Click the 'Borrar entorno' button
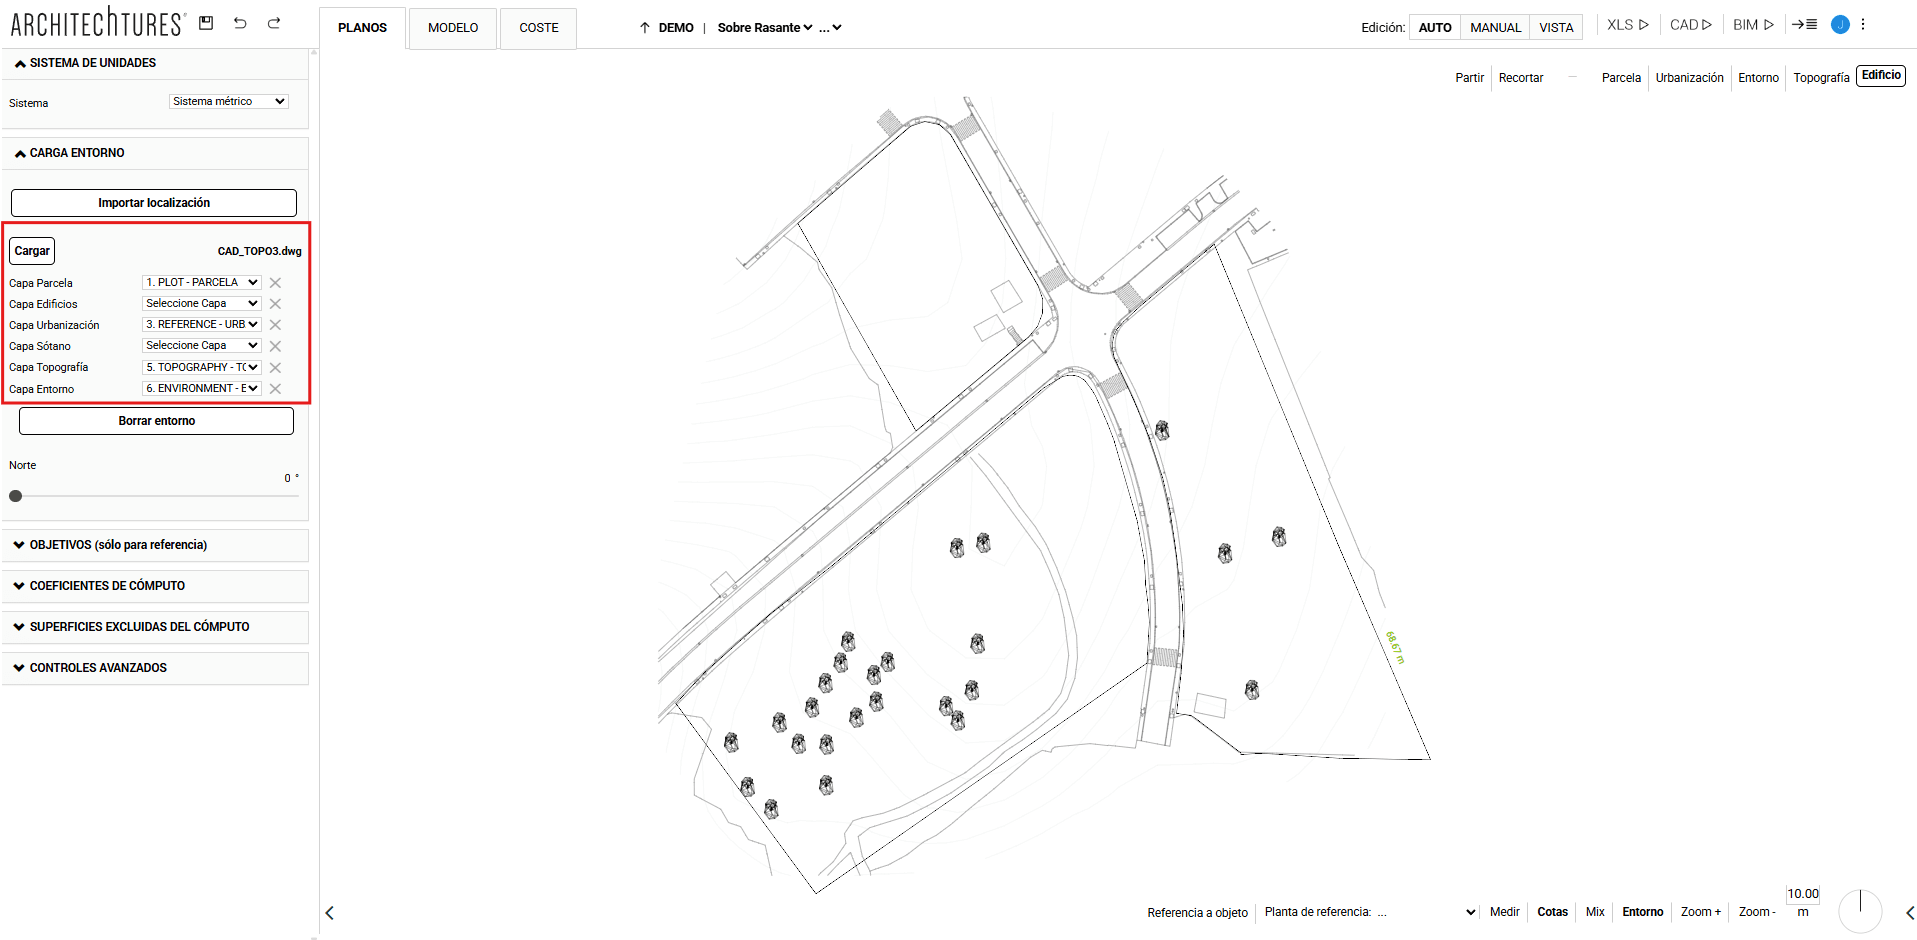1917x940 pixels. coord(155,420)
